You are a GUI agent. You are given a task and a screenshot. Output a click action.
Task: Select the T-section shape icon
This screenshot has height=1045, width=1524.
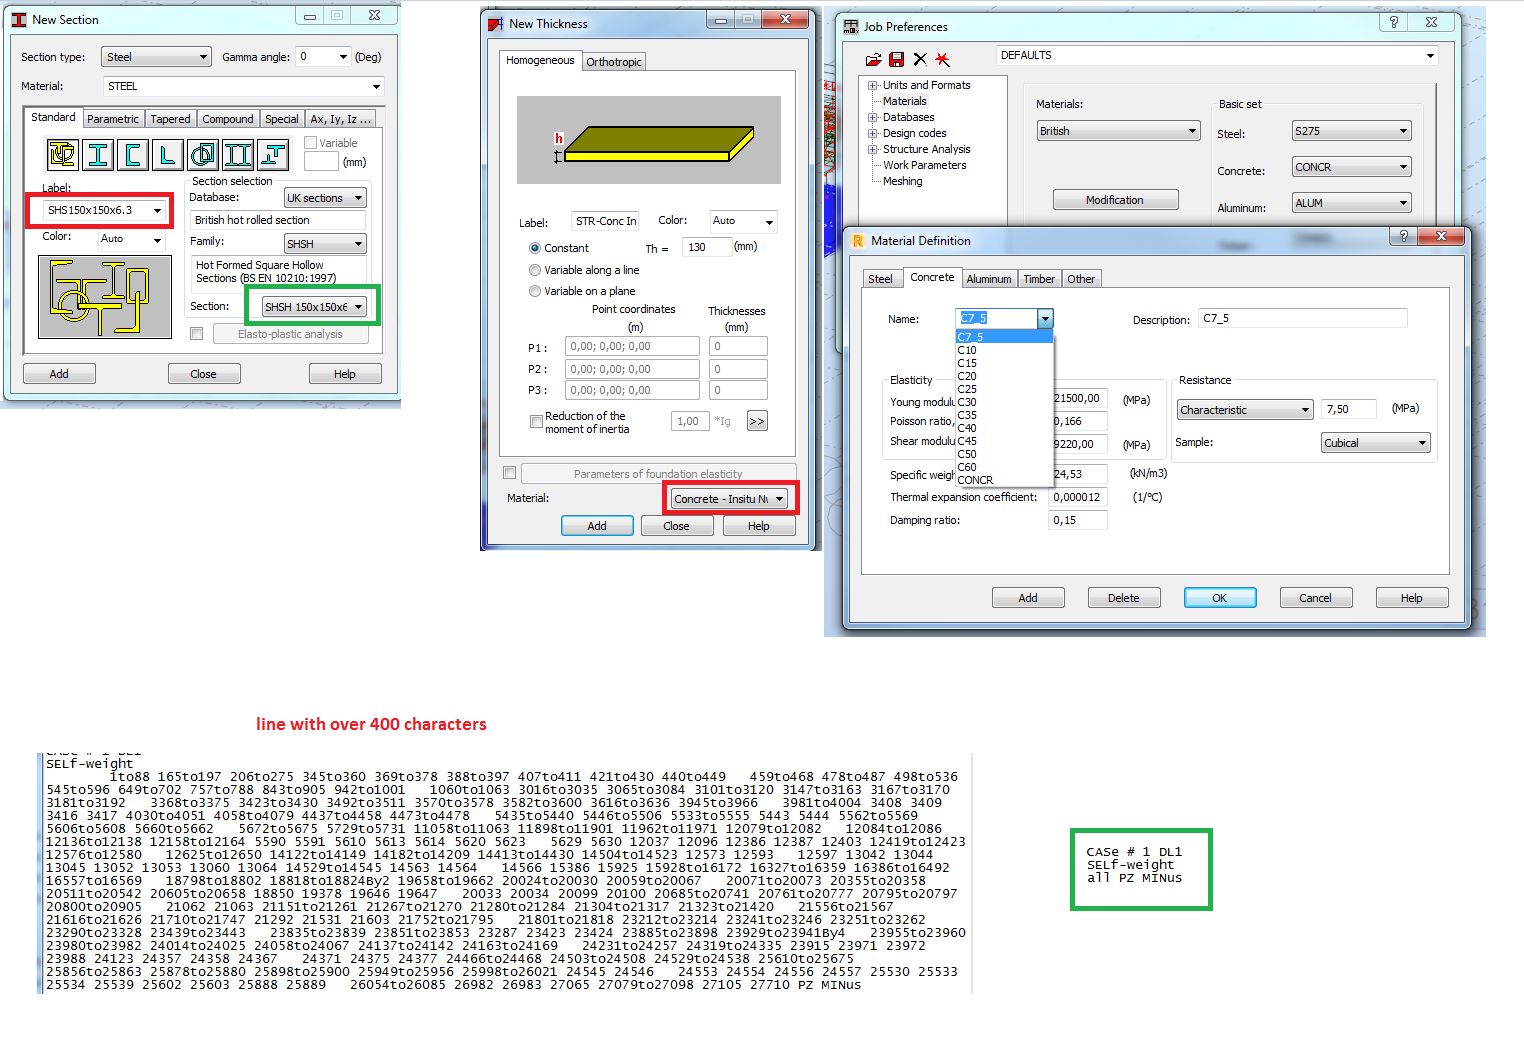(272, 154)
